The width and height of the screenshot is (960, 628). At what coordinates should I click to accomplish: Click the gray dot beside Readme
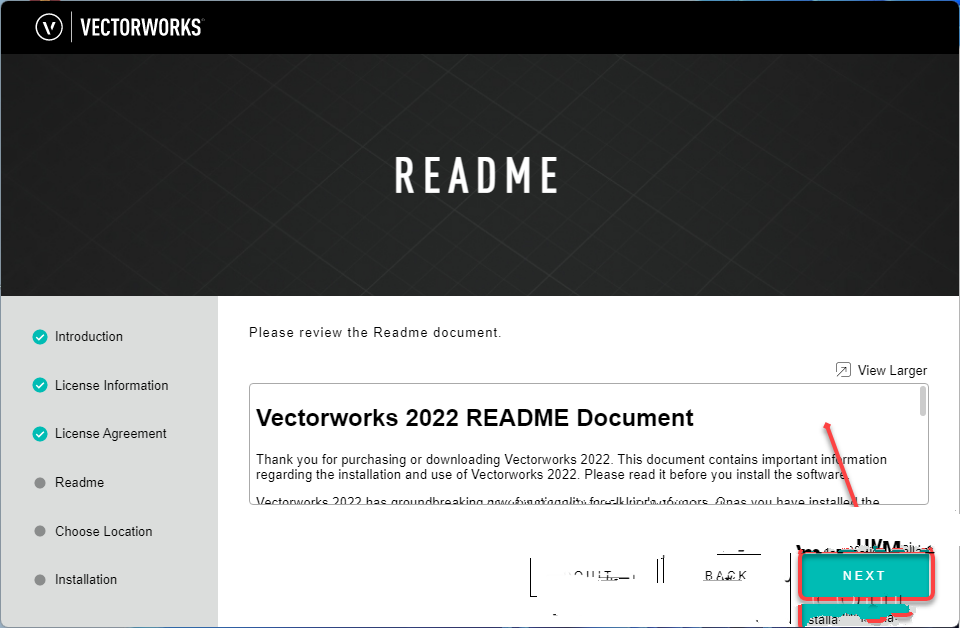(40, 483)
